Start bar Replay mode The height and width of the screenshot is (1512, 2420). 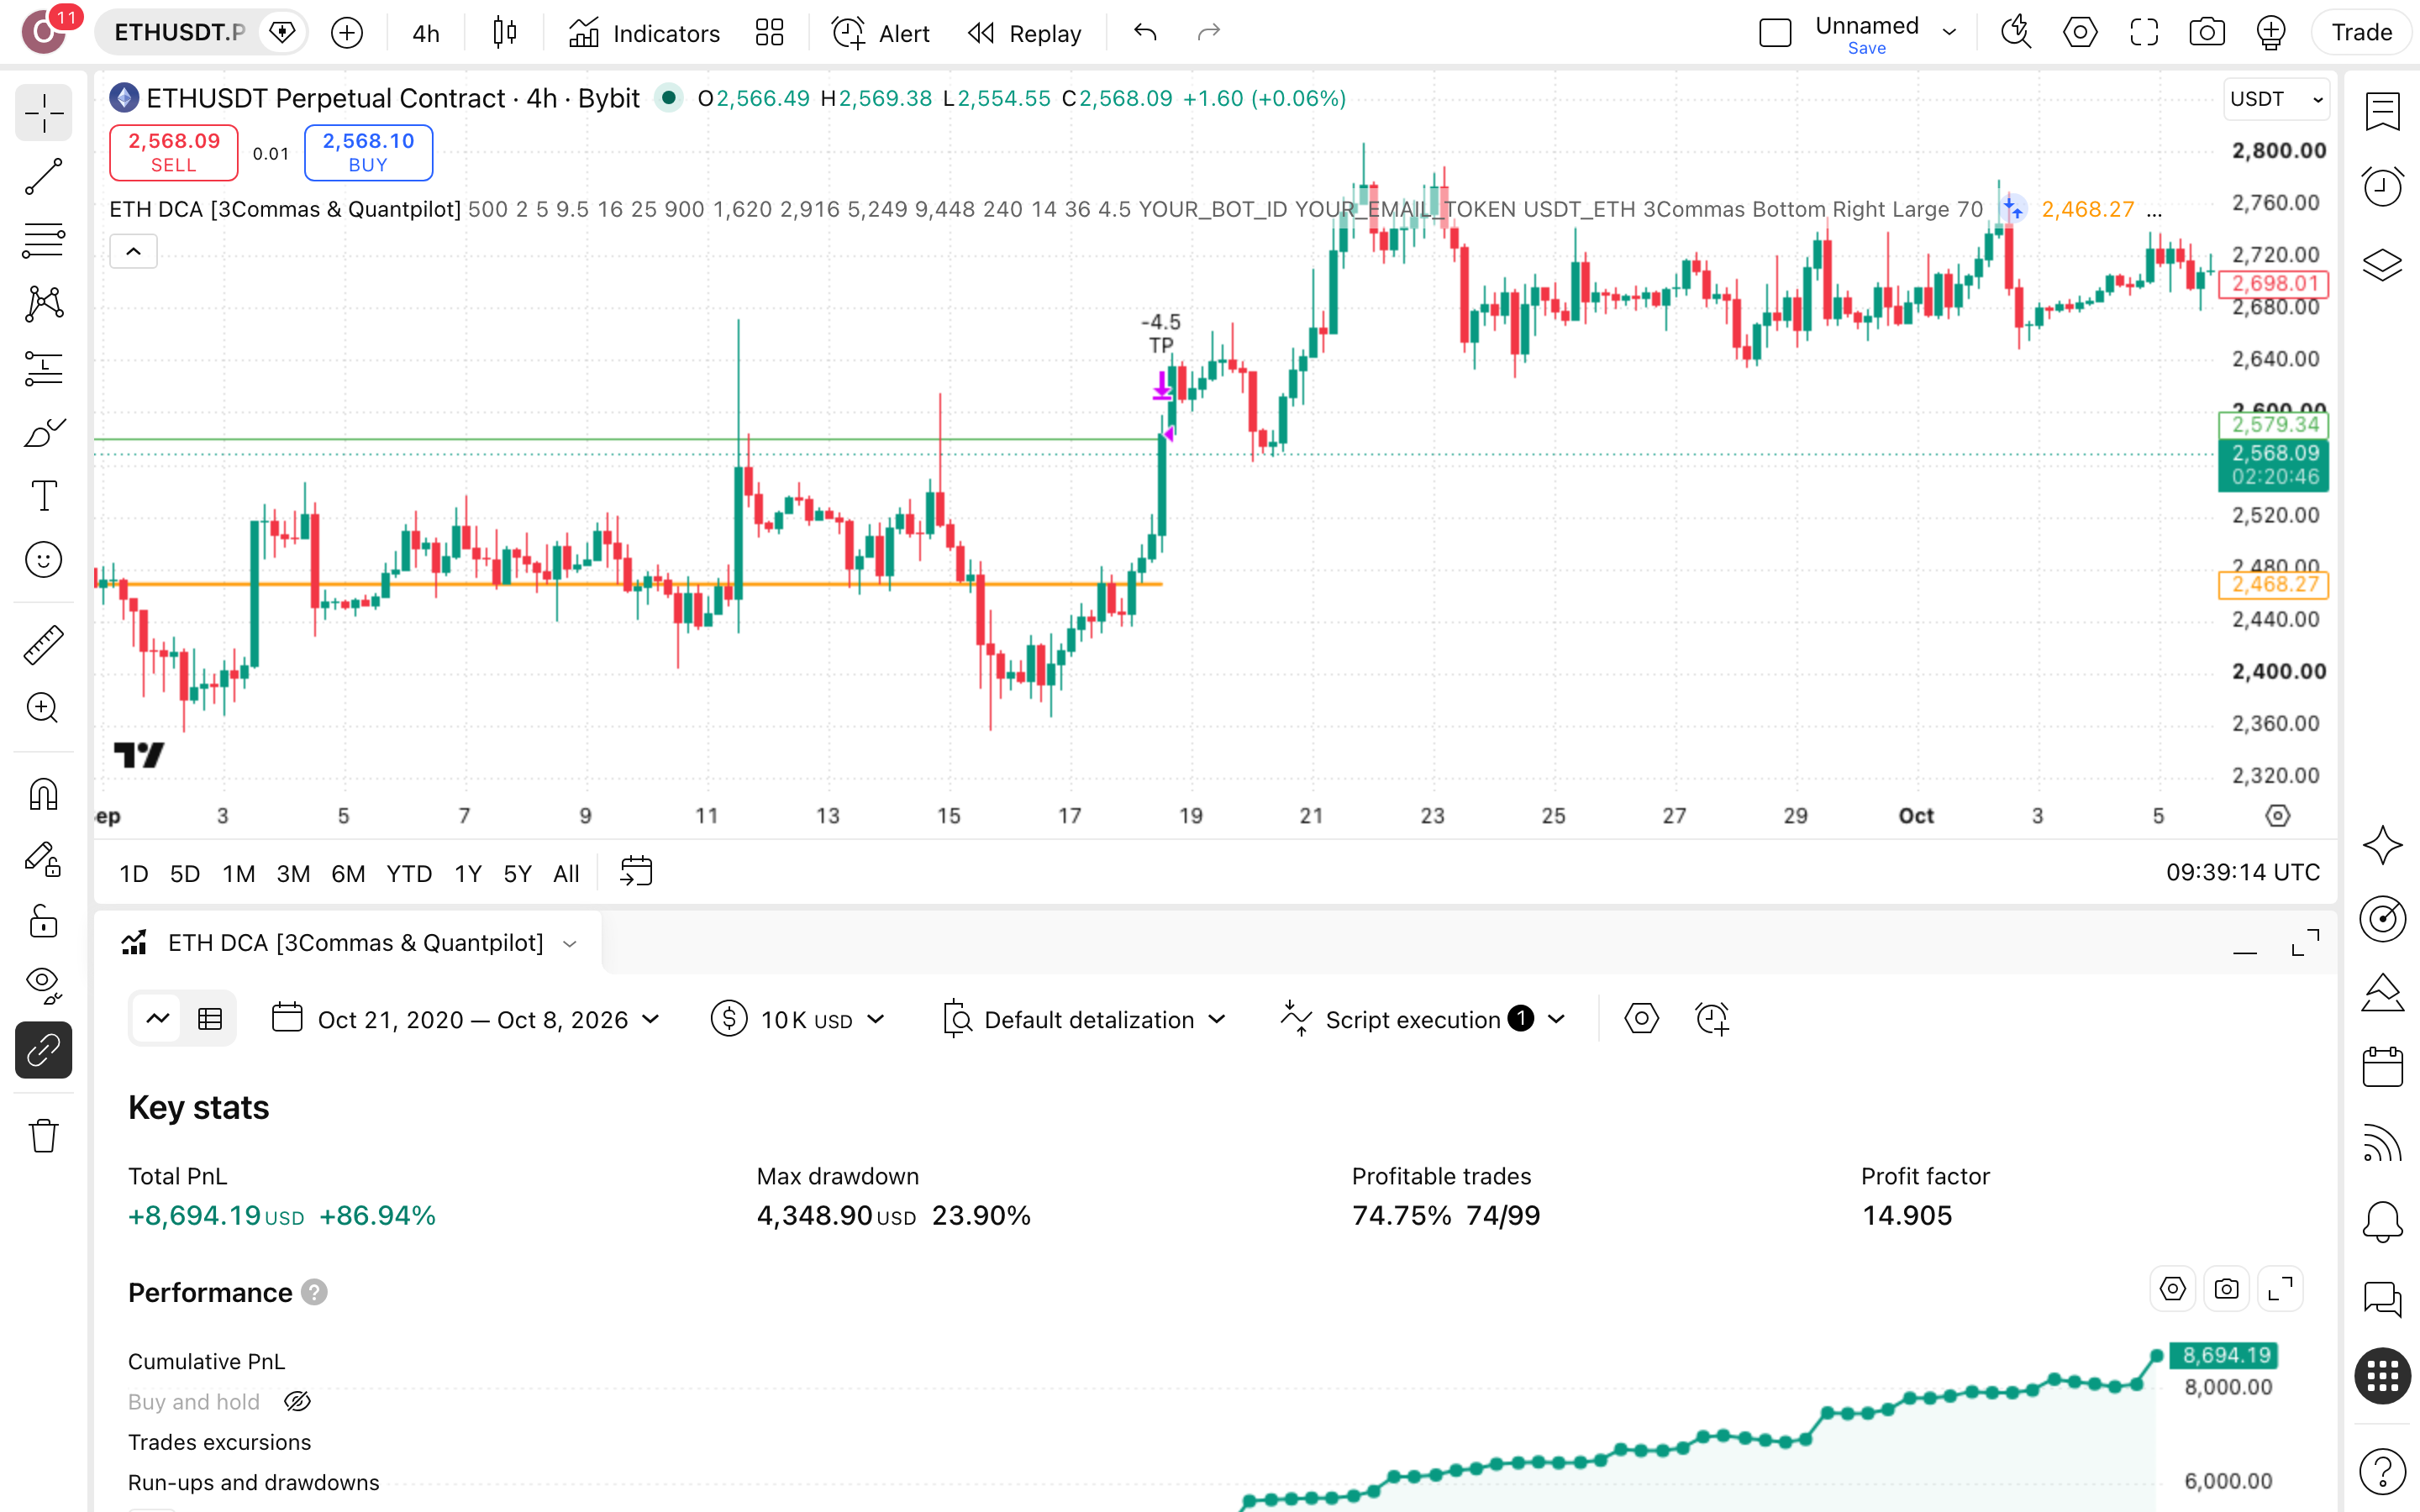pyautogui.click(x=1025, y=33)
